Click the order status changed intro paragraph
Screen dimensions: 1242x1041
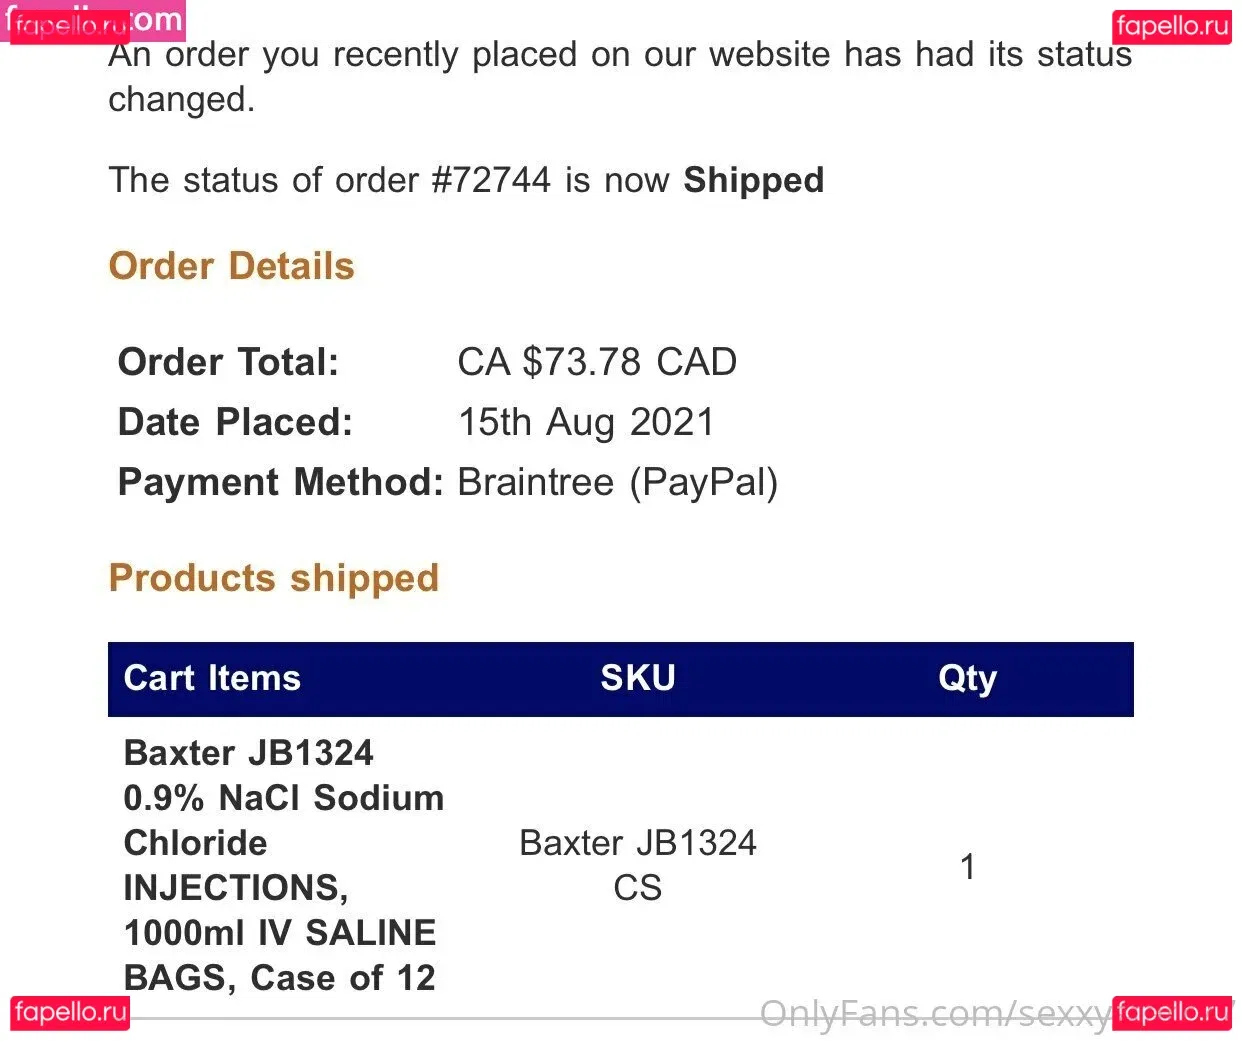point(619,76)
